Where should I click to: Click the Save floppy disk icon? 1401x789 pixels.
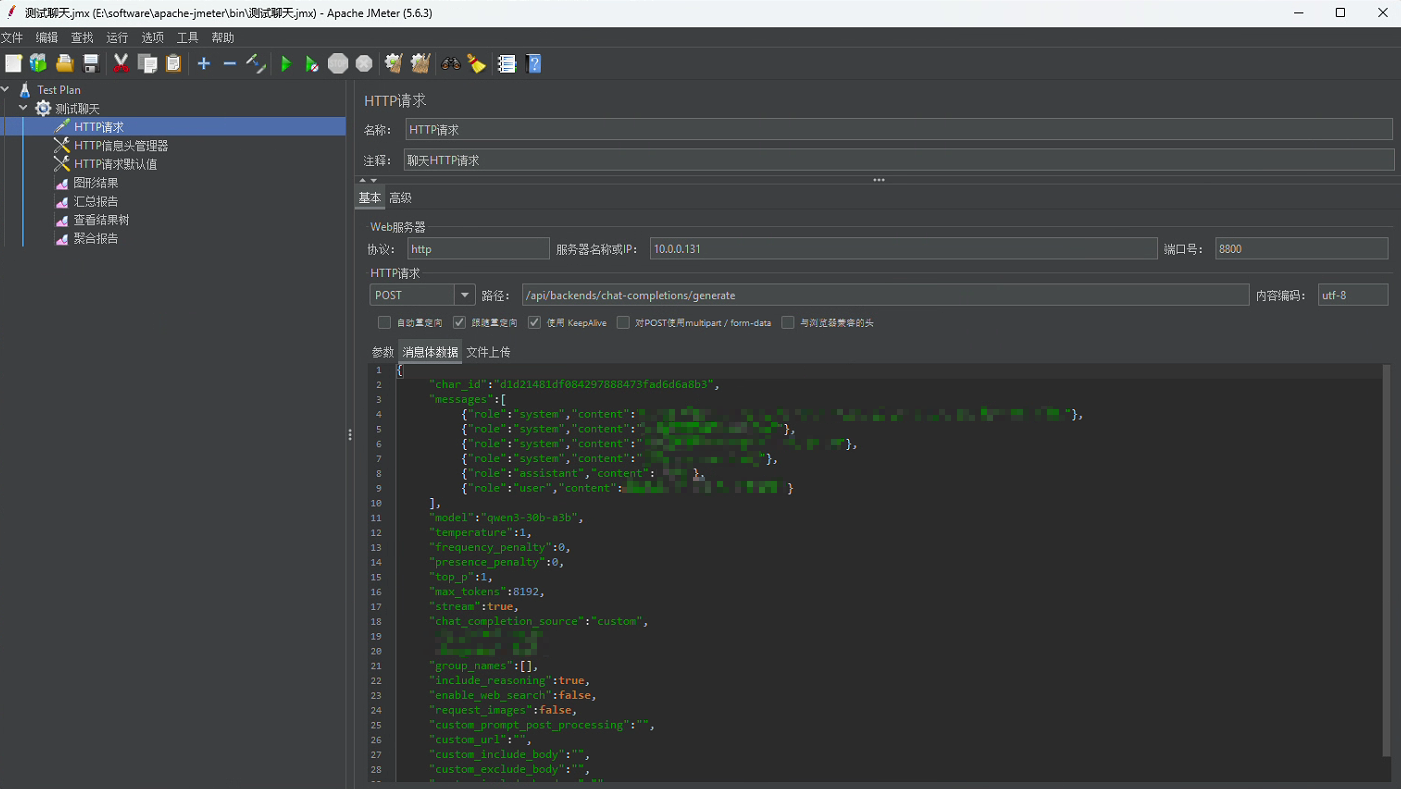click(91, 64)
